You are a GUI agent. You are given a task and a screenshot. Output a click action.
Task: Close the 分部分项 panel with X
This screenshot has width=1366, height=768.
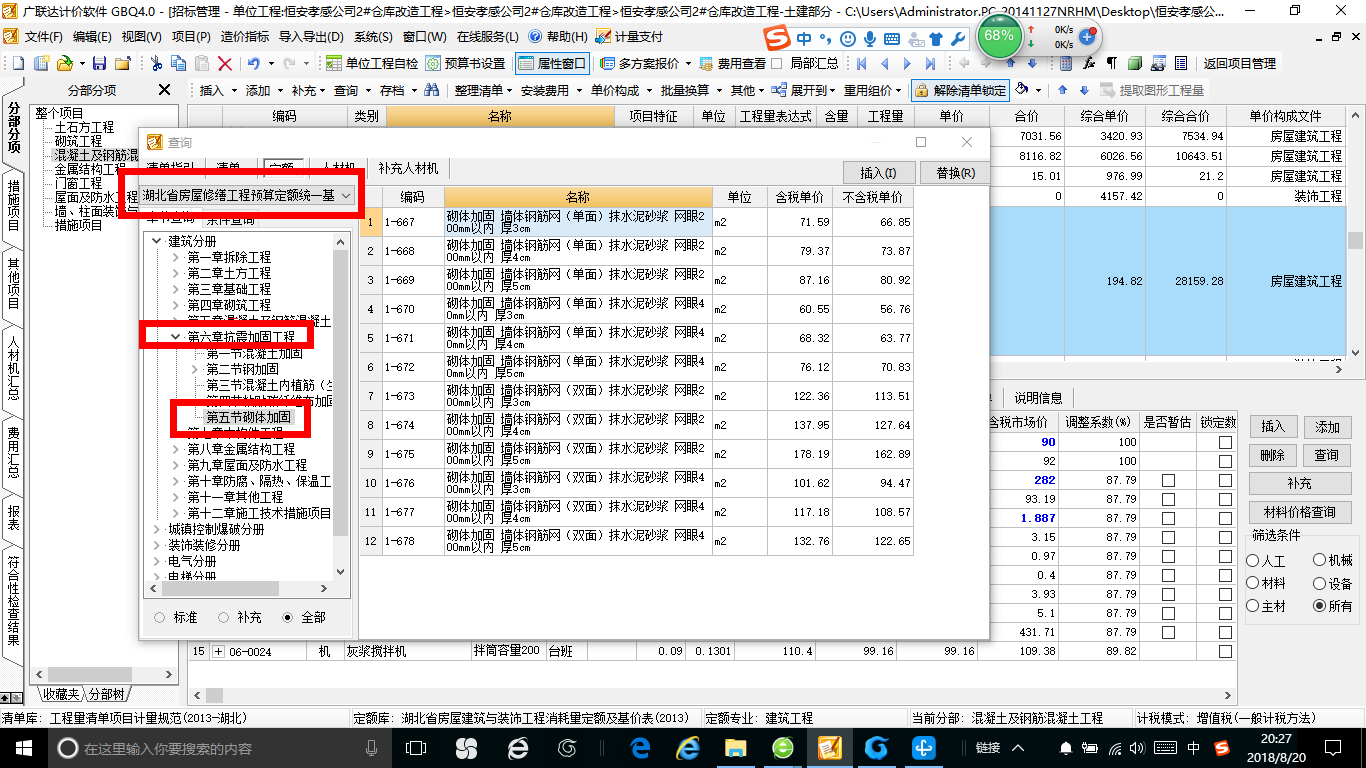point(165,90)
